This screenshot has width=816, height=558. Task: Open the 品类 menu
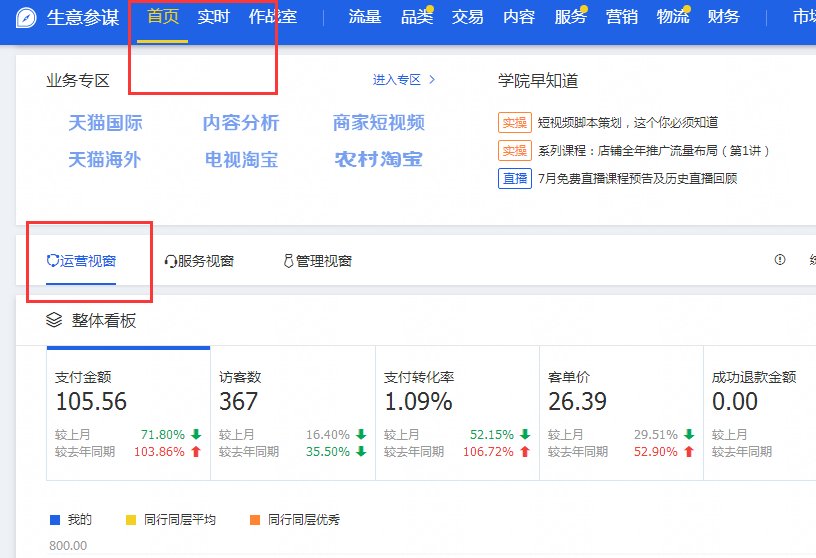coord(417,17)
